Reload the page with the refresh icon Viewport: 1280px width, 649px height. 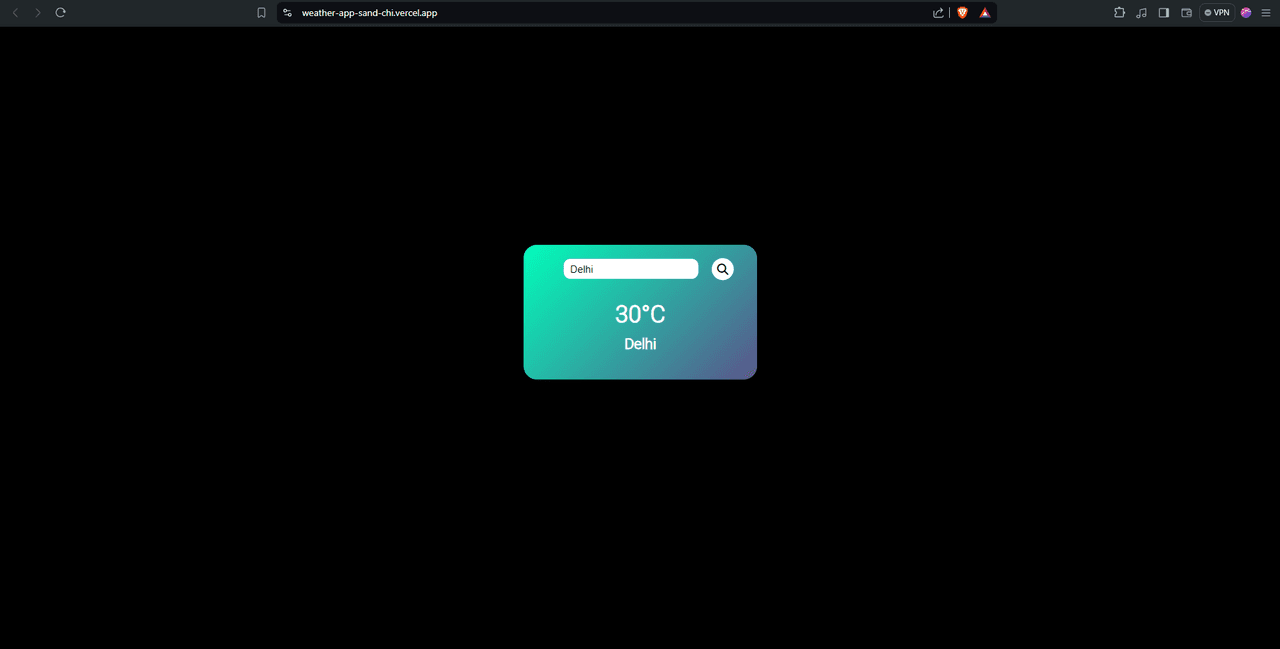click(x=60, y=13)
